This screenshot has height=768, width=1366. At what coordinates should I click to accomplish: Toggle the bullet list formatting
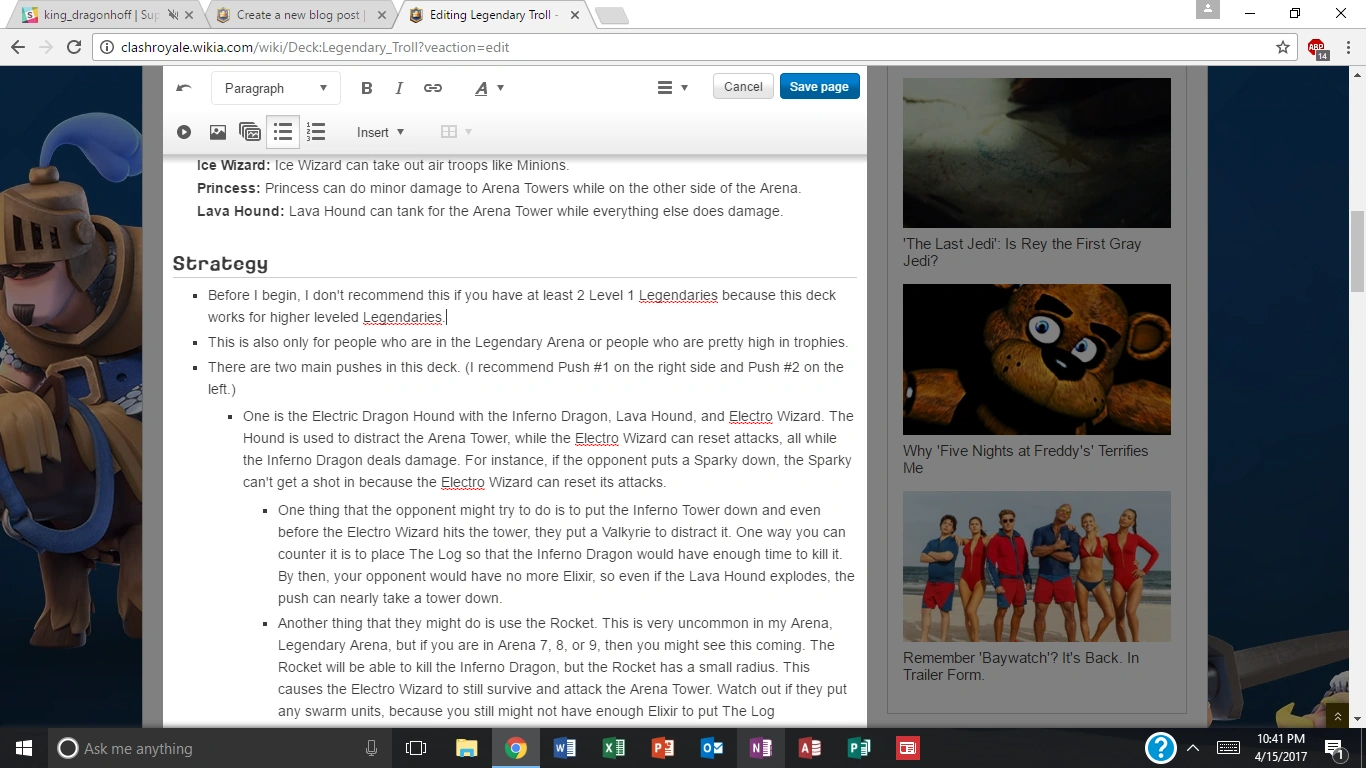point(283,132)
